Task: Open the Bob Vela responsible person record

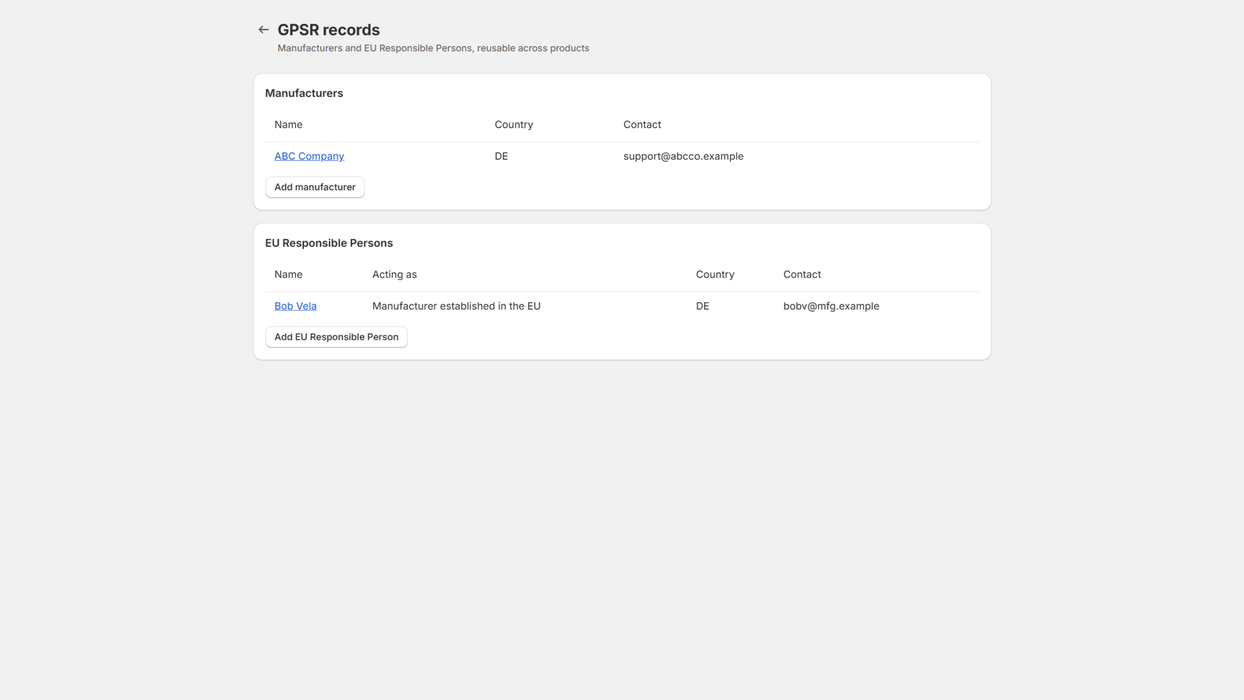Action: (295, 306)
